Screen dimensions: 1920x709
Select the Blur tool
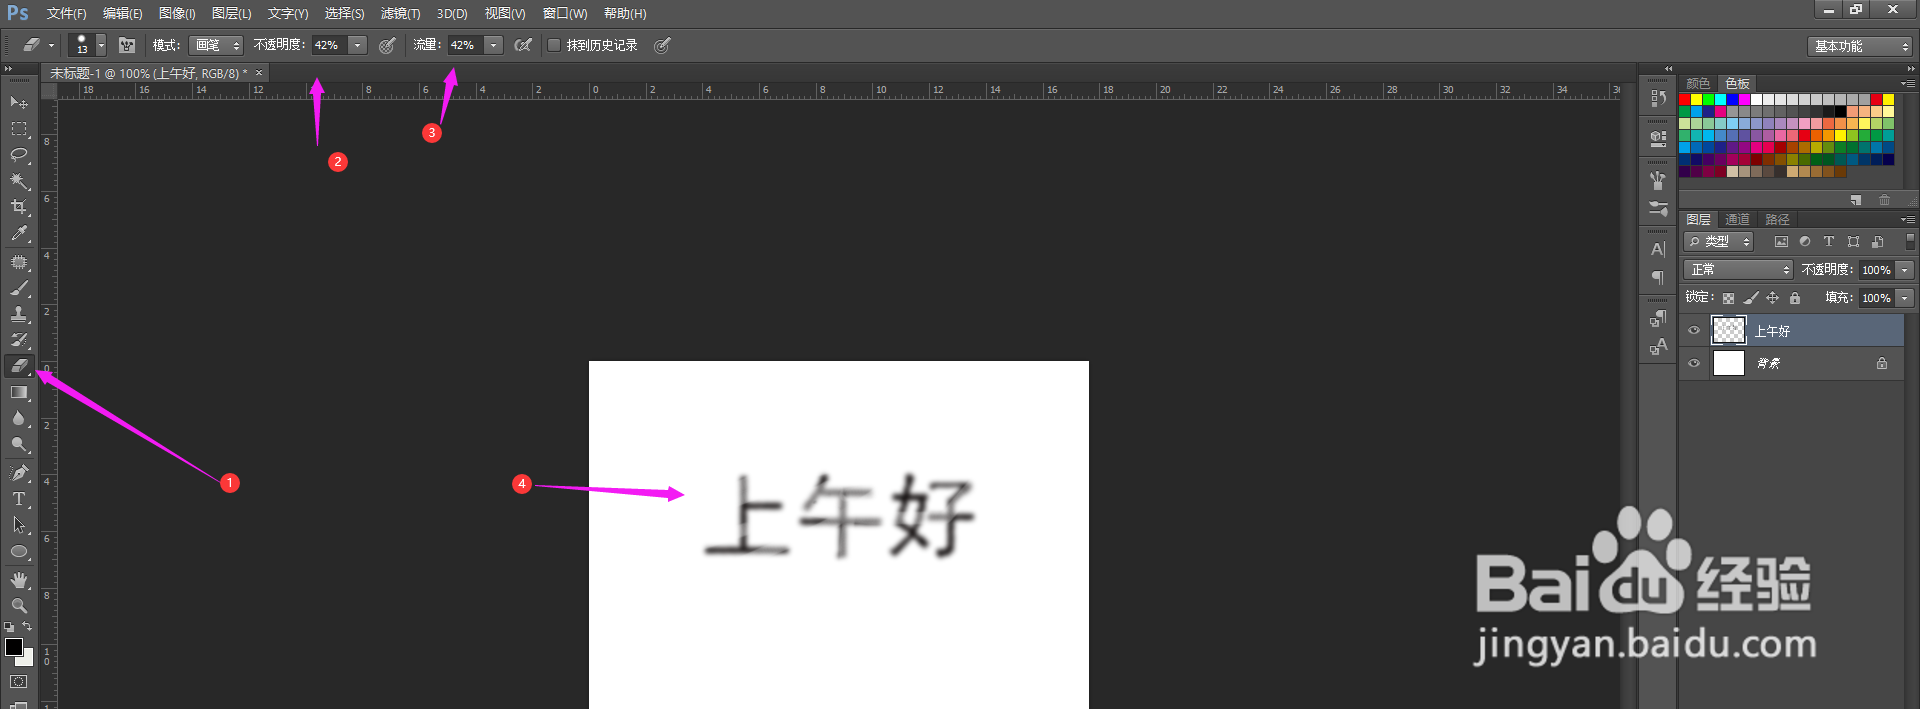(19, 419)
